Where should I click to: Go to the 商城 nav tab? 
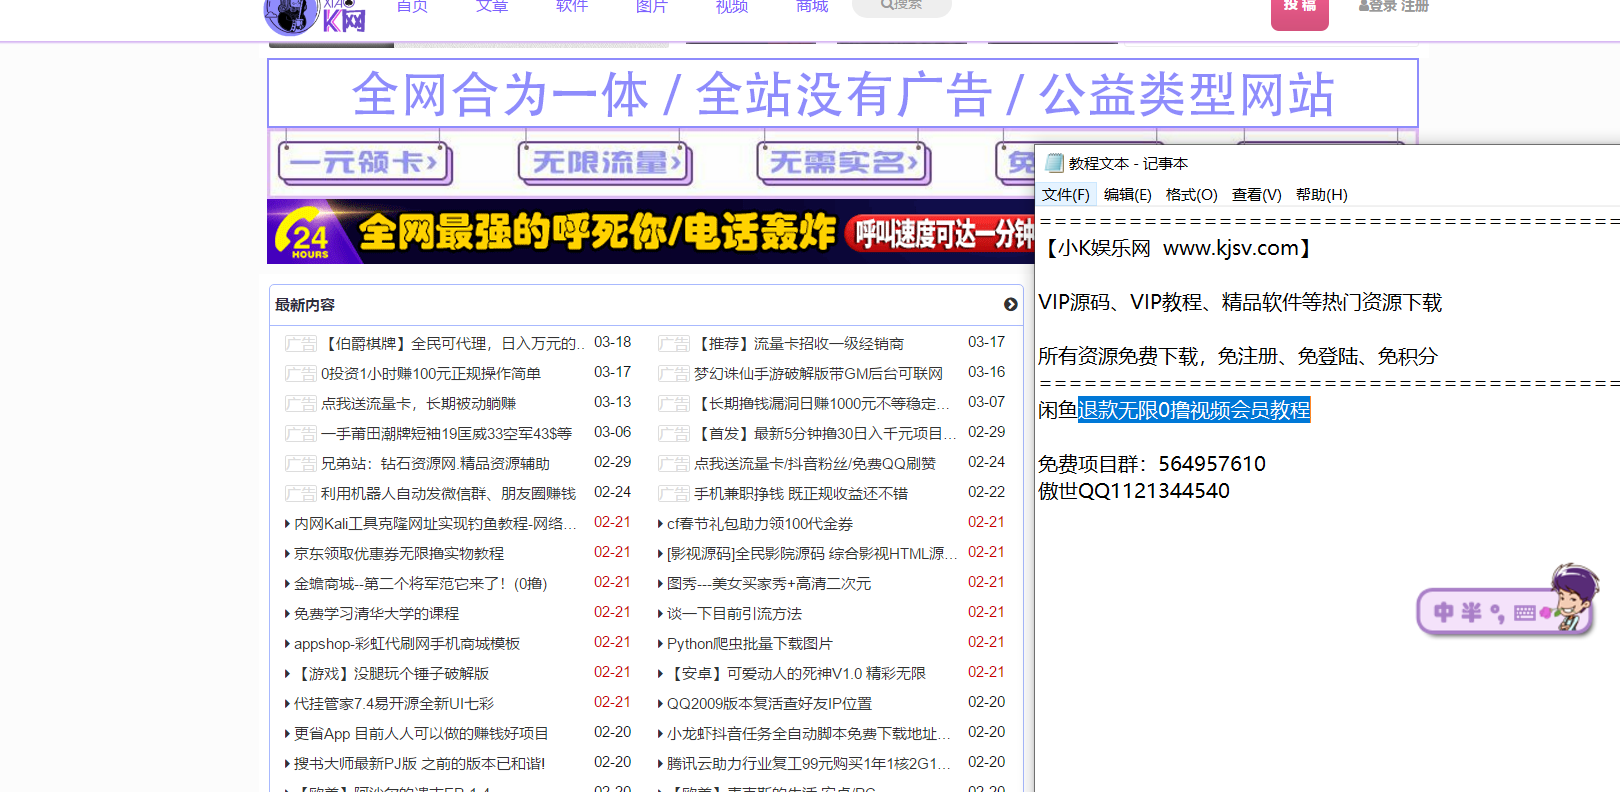click(812, 6)
